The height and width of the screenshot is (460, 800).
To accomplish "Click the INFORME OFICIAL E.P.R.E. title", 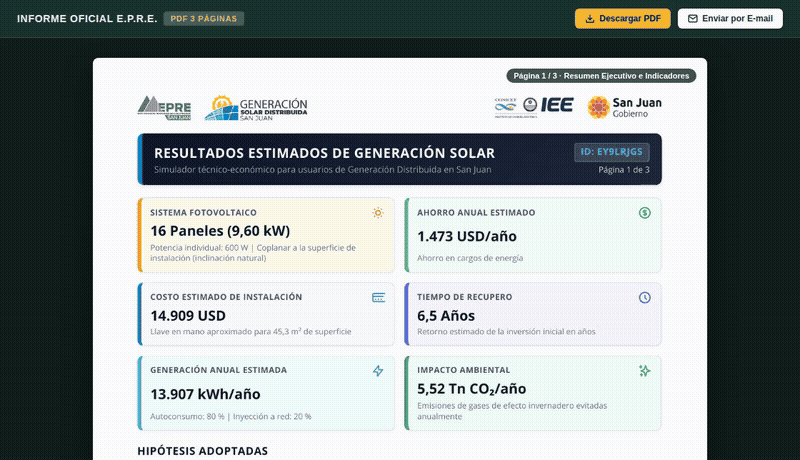I will [x=87, y=19].
